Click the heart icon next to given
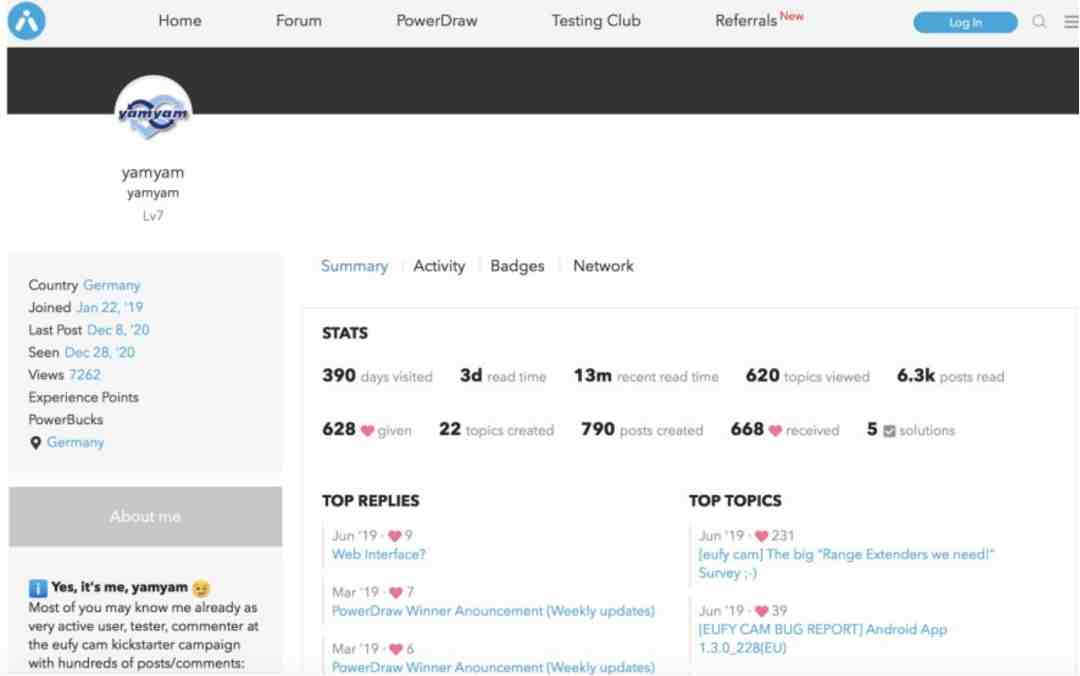Screen dimensions: 1080x676 pos(367,431)
